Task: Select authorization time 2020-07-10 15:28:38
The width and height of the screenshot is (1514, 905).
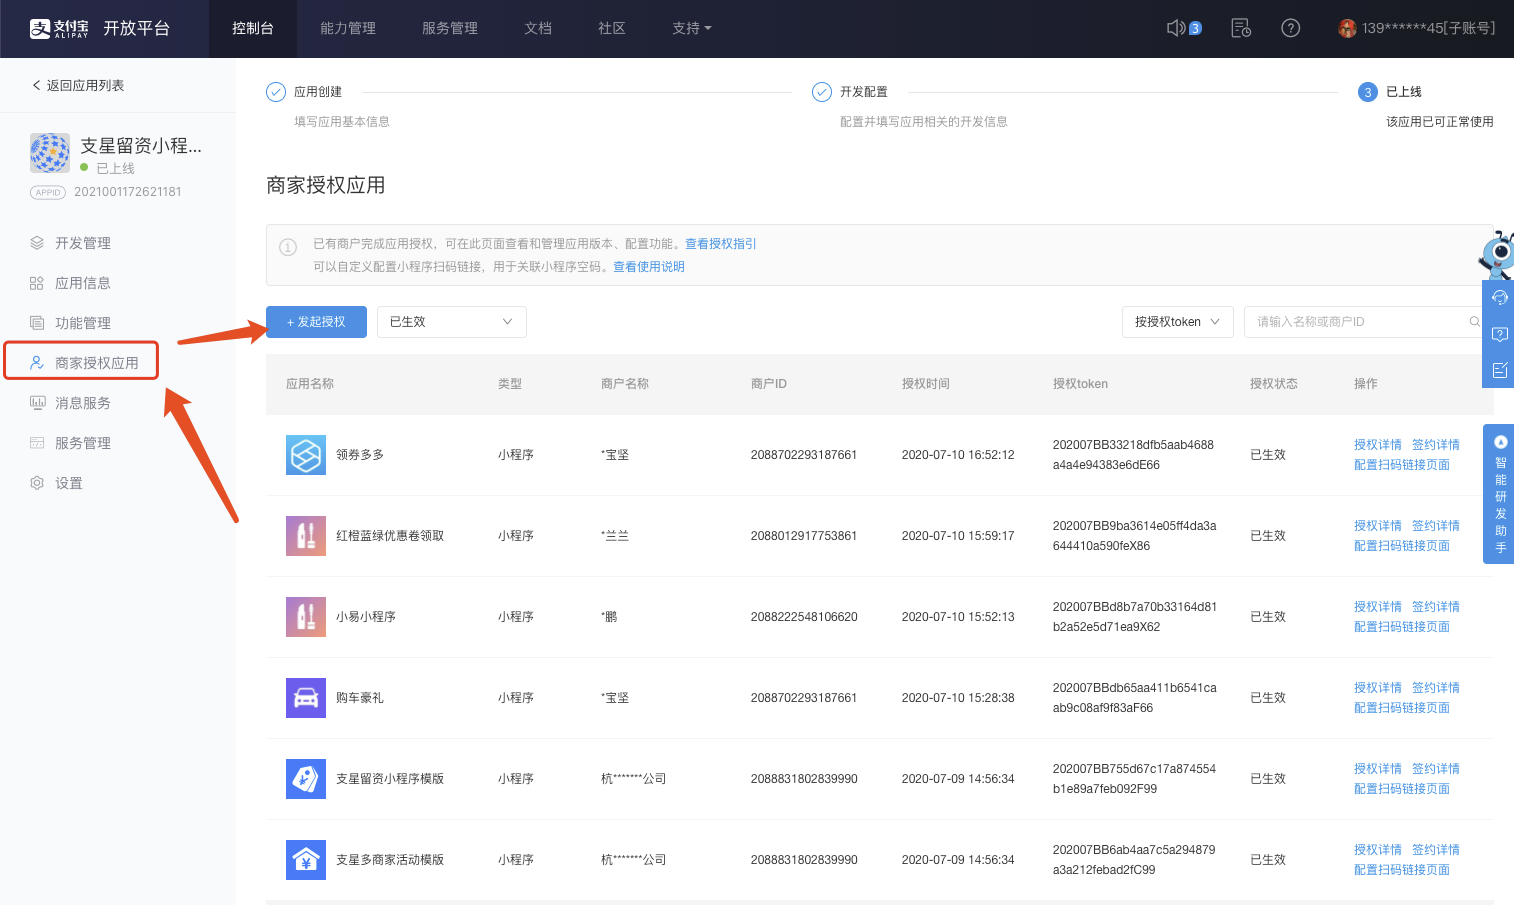Action: 958,698
